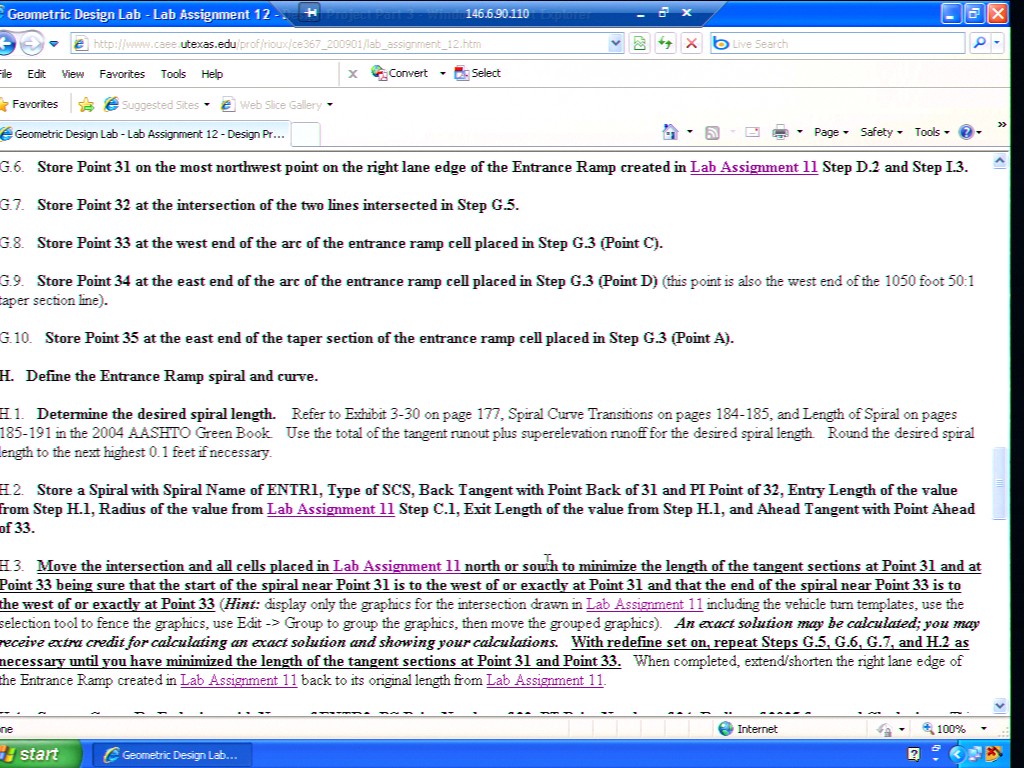
Task: Open the Windows start button
Action: coord(38,754)
